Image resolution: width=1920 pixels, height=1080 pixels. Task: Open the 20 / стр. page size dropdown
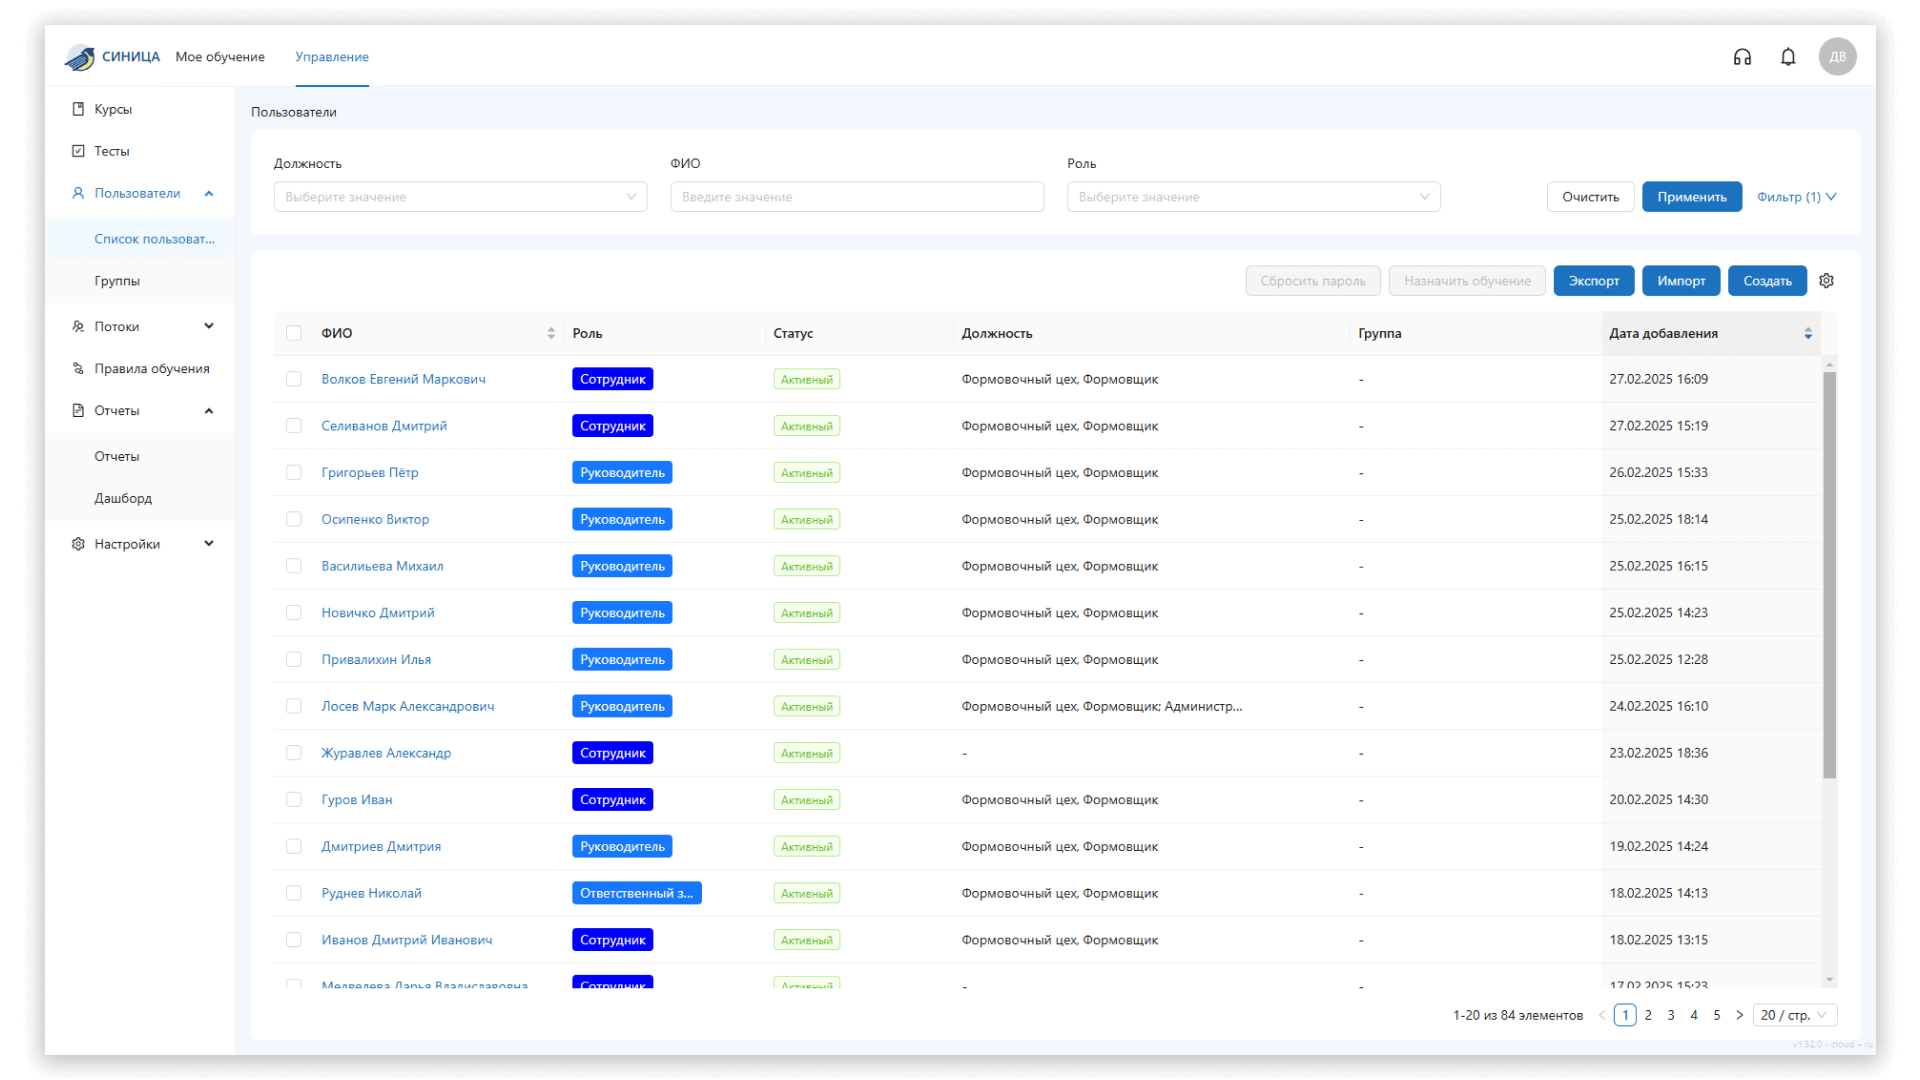[x=1794, y=1015]
